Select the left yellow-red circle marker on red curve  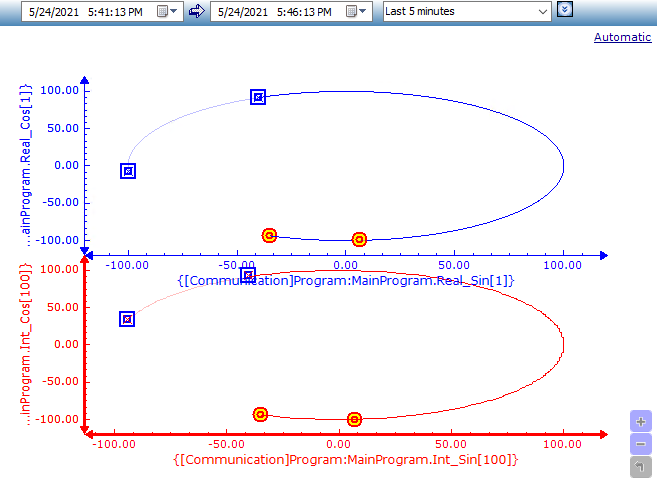(x=260, y=414)
